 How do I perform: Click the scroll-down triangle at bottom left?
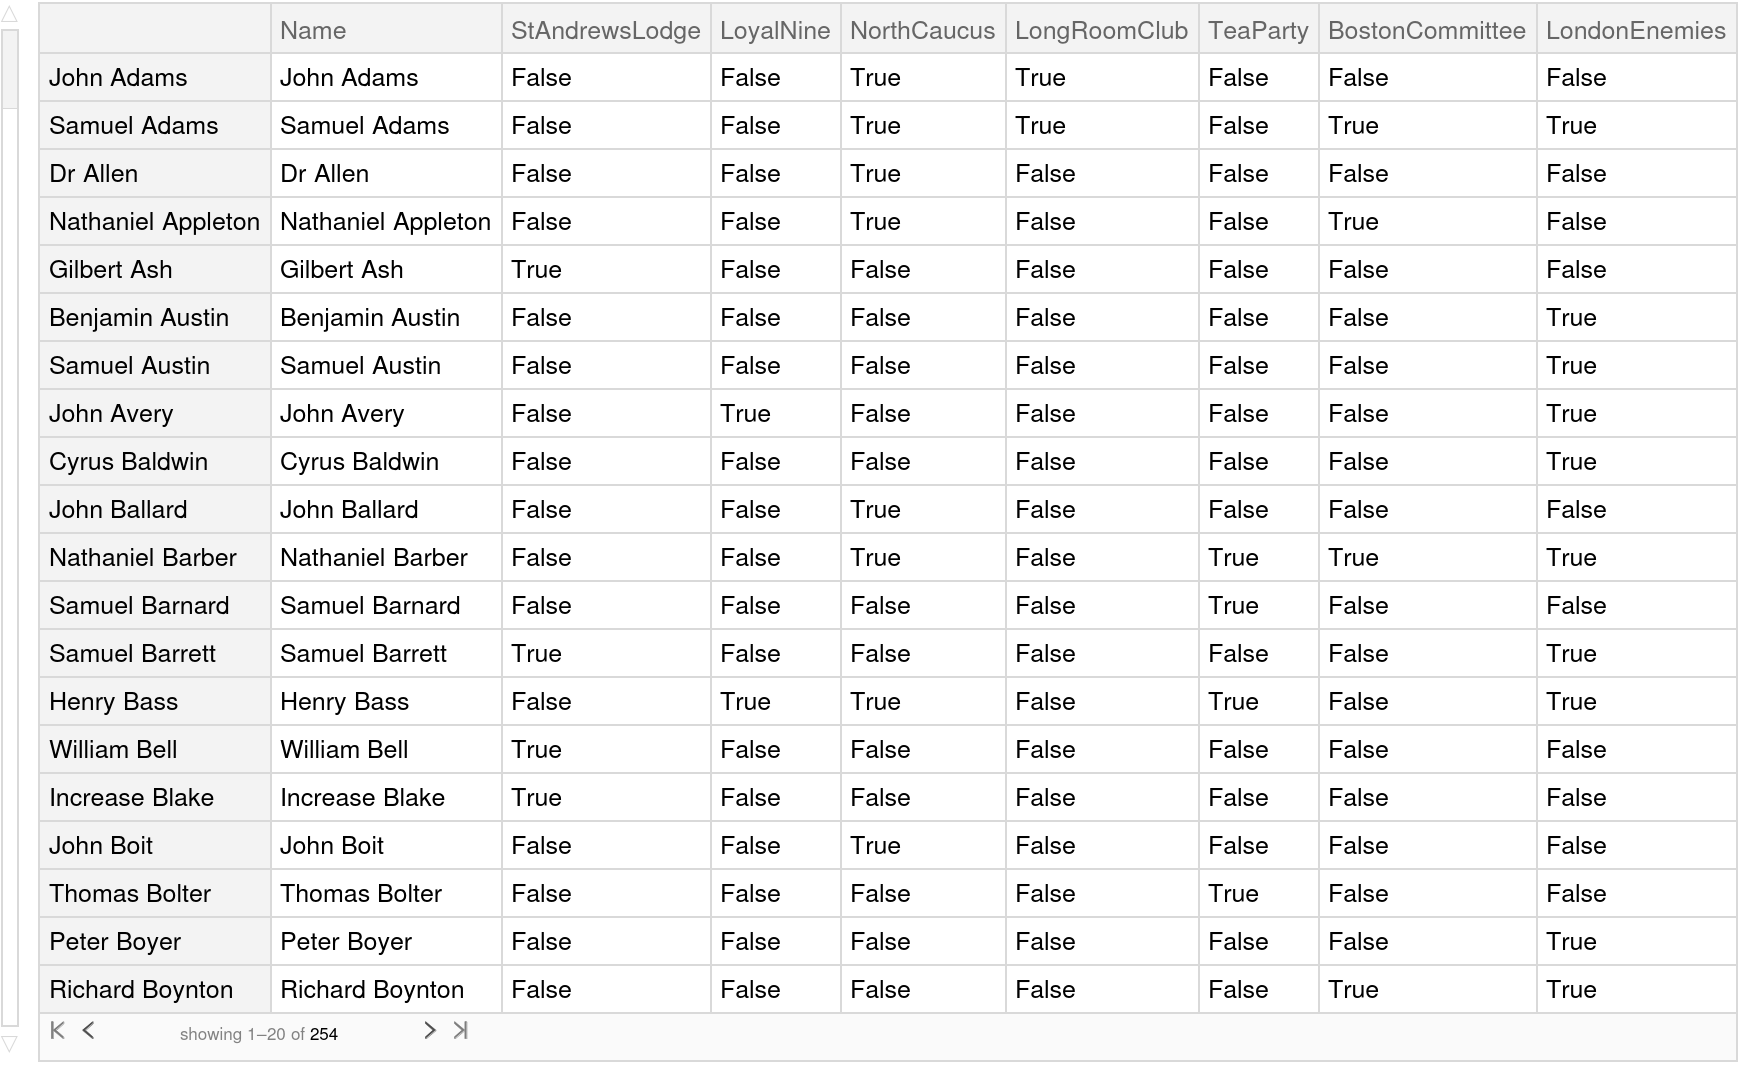click(x=9, y=1044)
